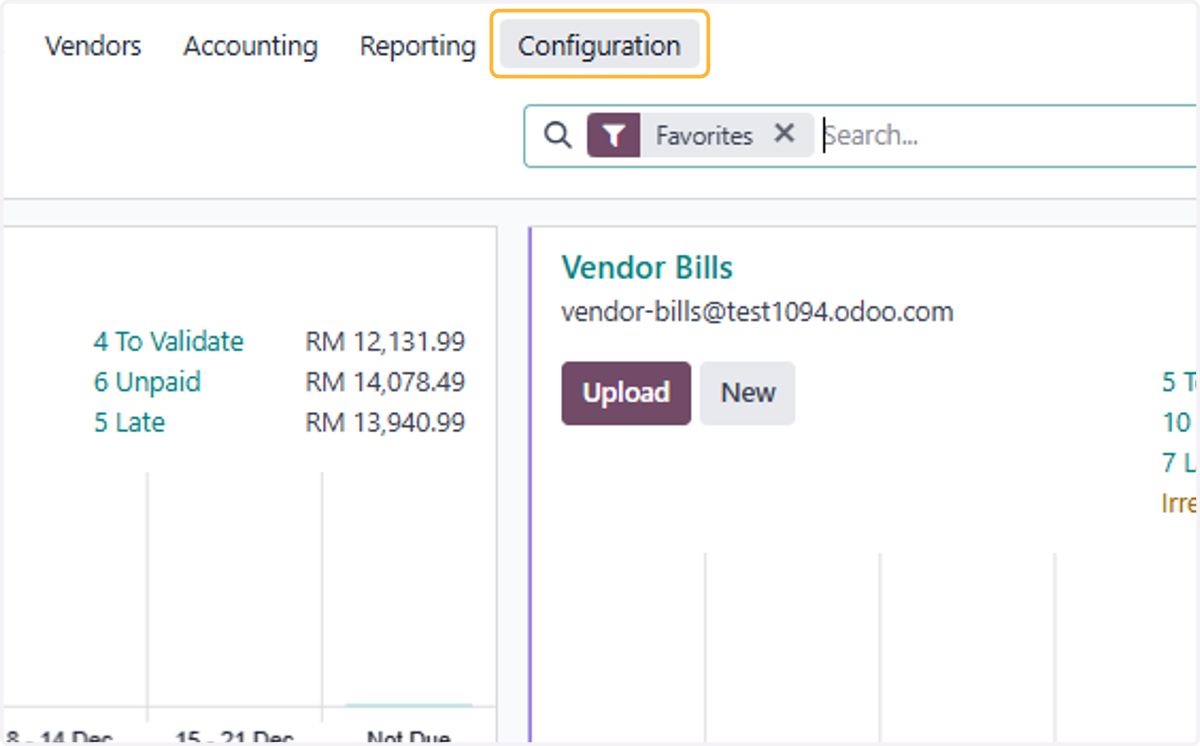Focus the Search input field
This screenshot has height=746, width=1200.
pyautogui.click(x=1008, y=135)
